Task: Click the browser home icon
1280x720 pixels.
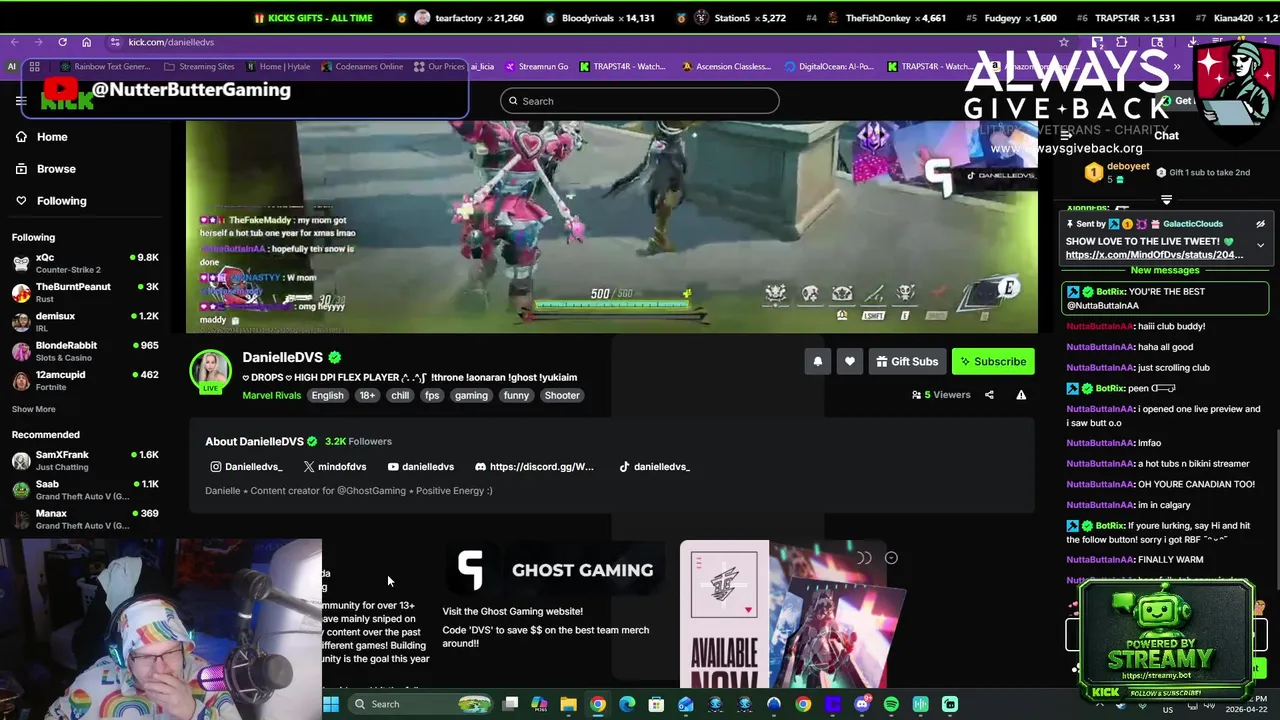Action: (86, 42)
